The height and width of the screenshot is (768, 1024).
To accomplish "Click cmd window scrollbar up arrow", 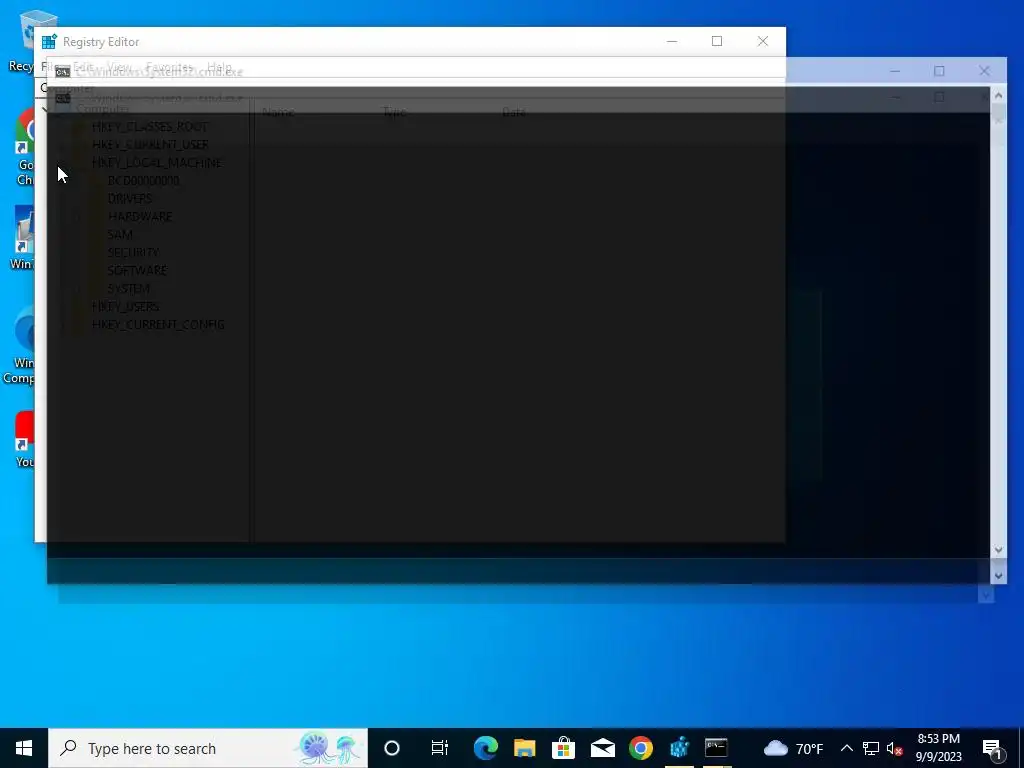I will pos(998,95).
